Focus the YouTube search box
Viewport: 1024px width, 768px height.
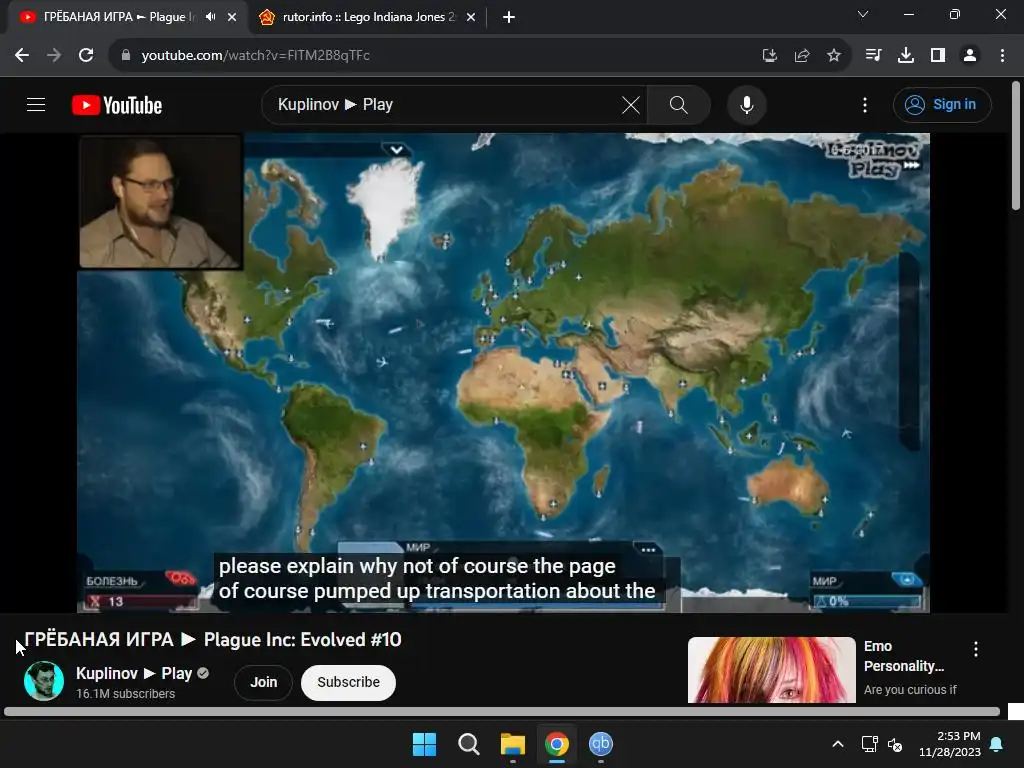click(x=444, y=104)
